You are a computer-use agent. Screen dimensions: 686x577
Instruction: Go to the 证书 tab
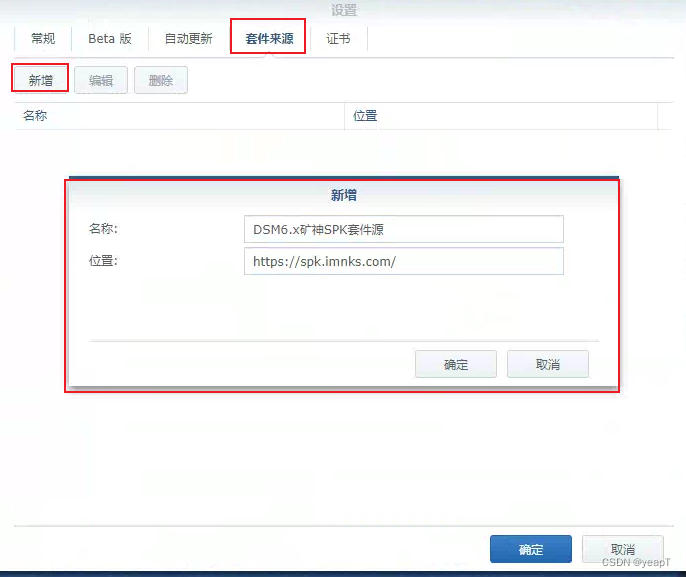point(338,38)
